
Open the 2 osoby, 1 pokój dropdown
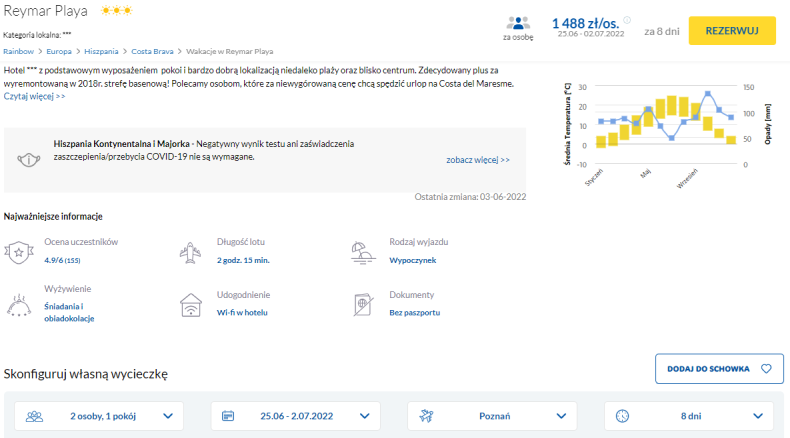pyautogui.click(x=99, y=416)
